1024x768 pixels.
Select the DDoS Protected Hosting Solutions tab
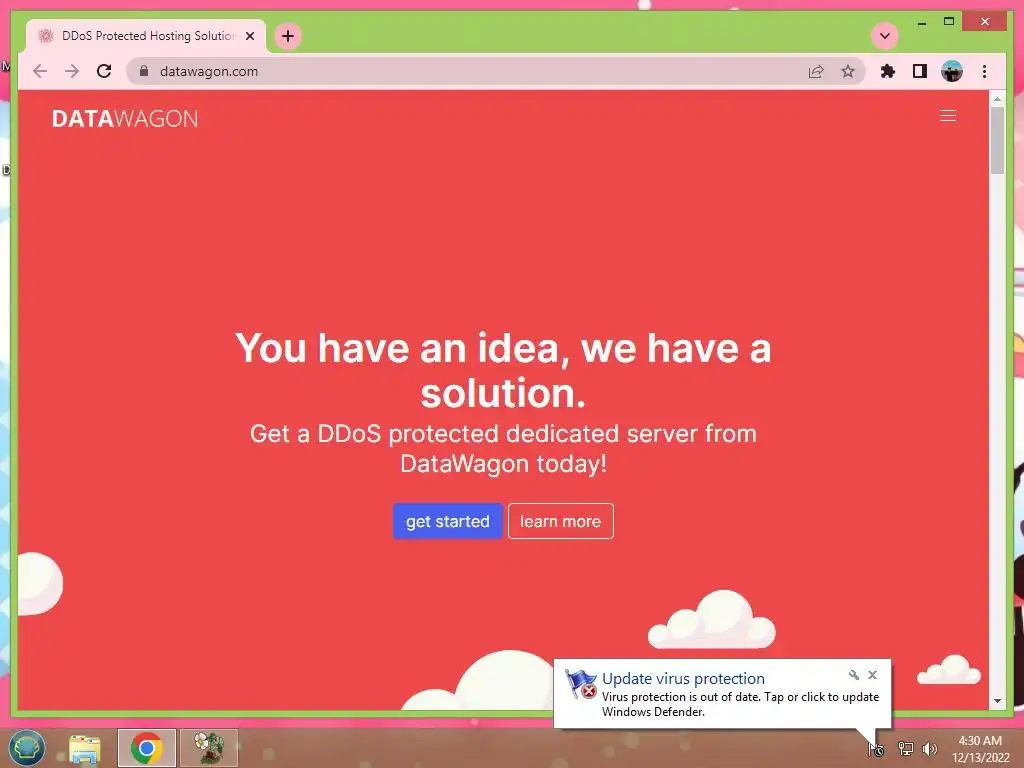146,36
